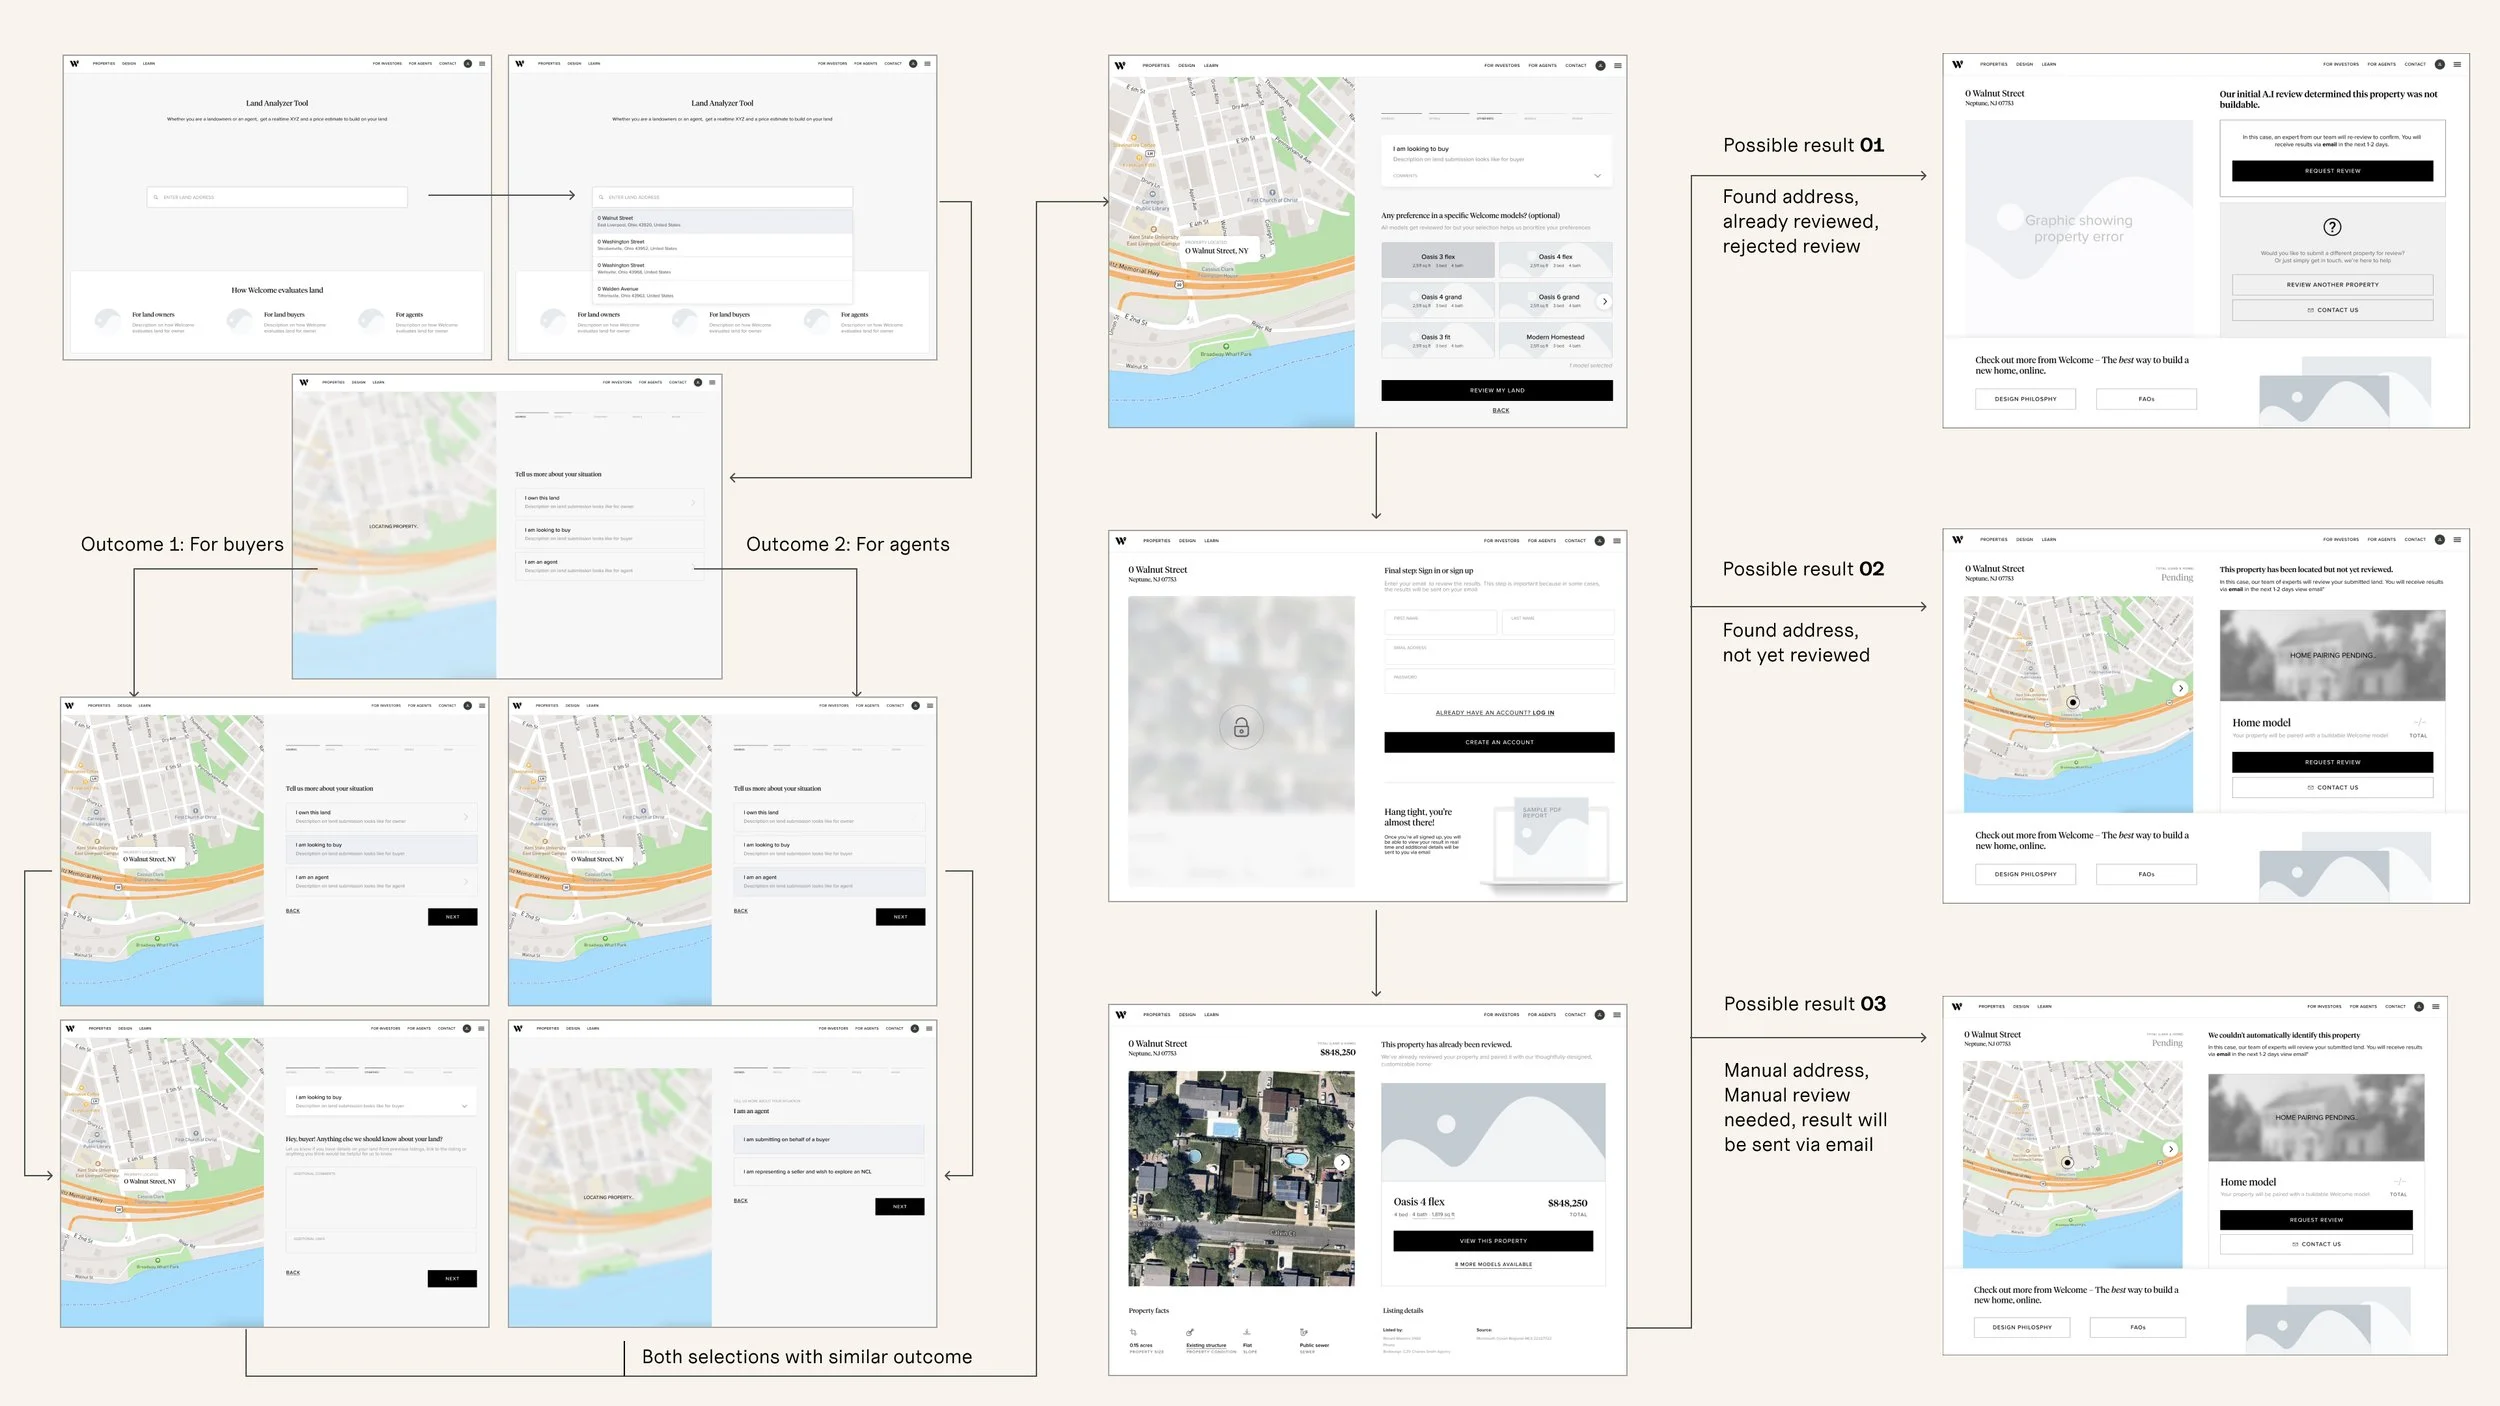Click next arrow beside Oasis 6 grand card

point(1605,301)
